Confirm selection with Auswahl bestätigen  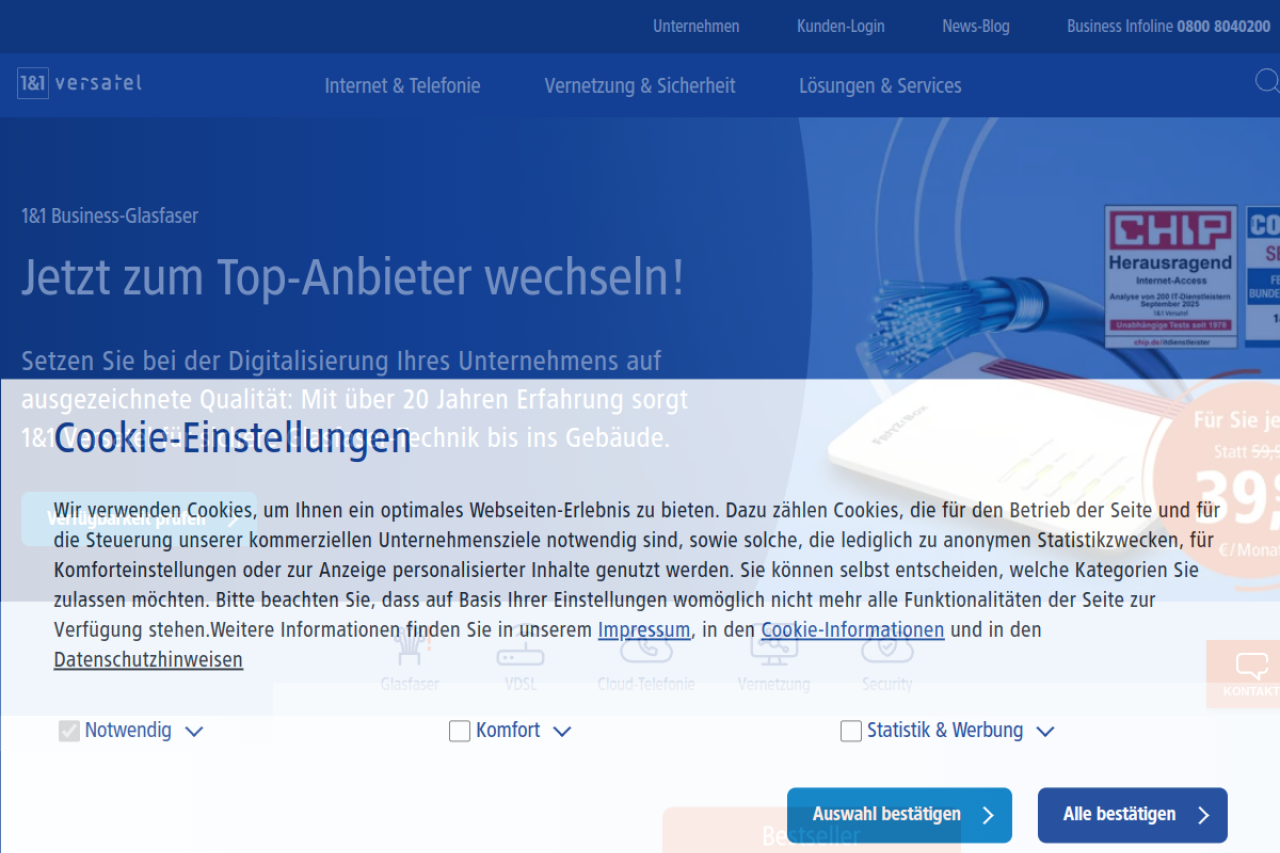[x=899, y=815]
